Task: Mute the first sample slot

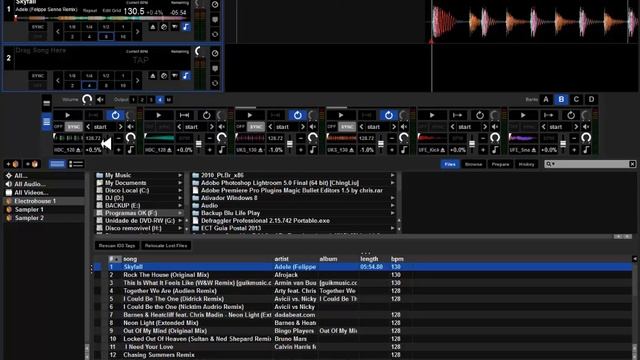Action: [131, 127]
